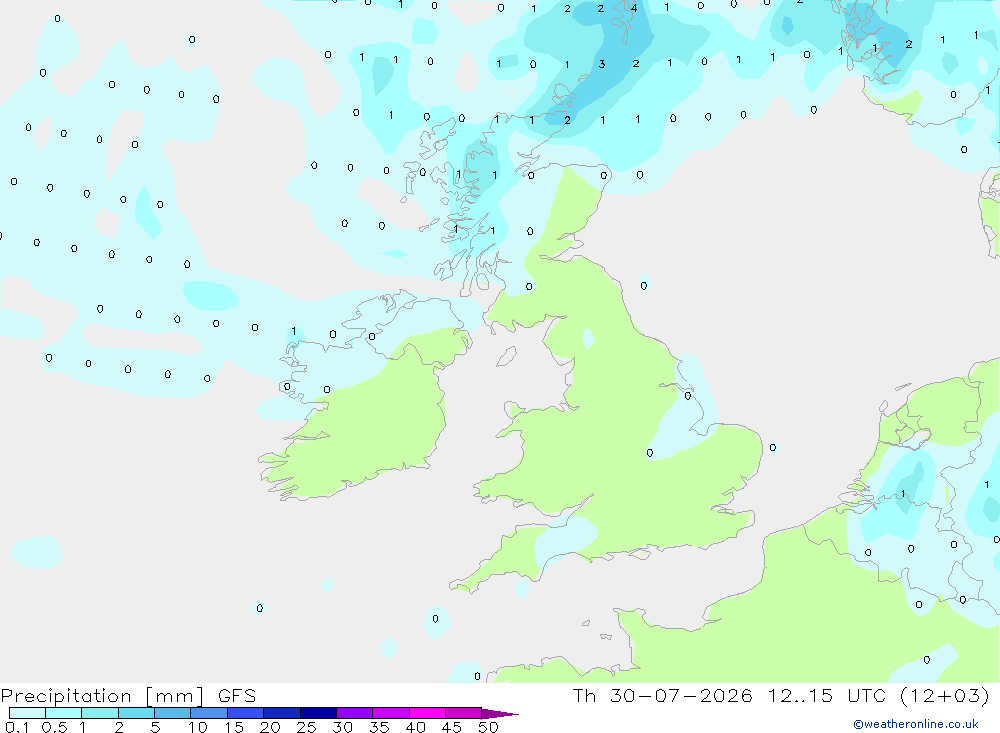Click the 'Precipitation [mm] GFS' title
The width and height of the screenshot is (1000, 733).
[x=128, y=696]
